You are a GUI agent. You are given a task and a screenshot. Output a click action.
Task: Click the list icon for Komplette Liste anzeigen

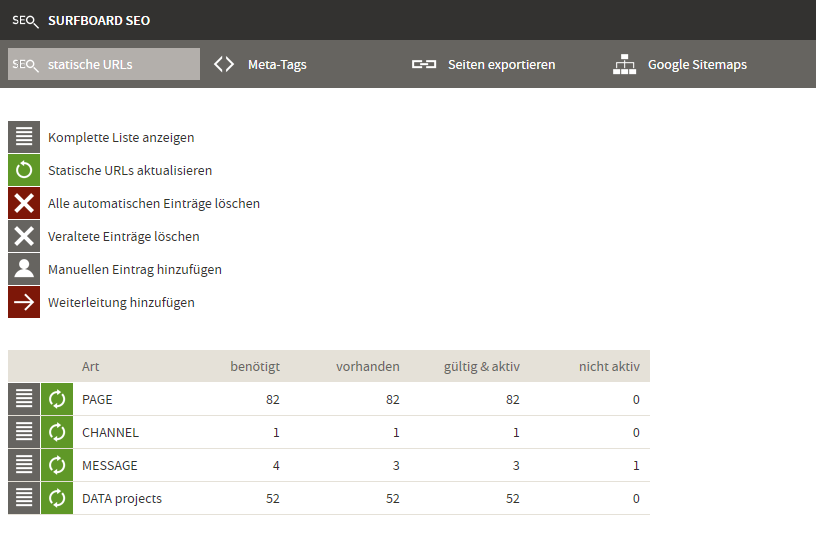click(24, 137)
